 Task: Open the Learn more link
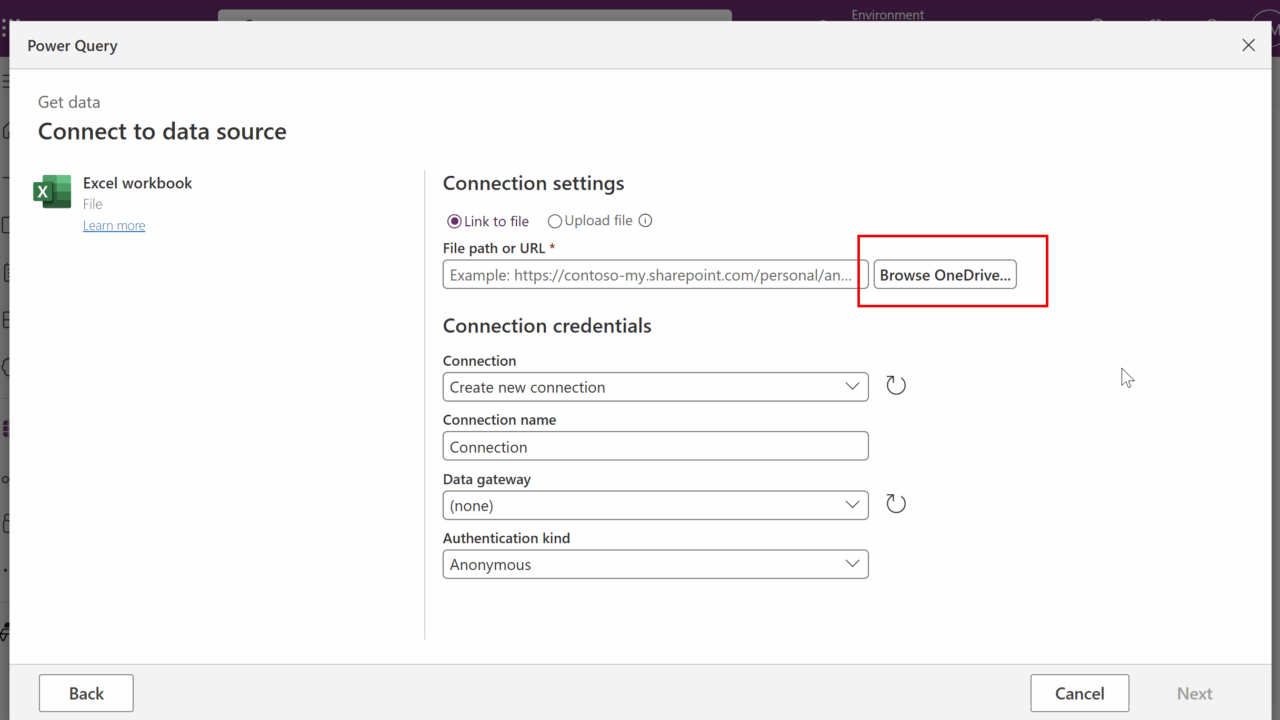click(x=114, y=226)
